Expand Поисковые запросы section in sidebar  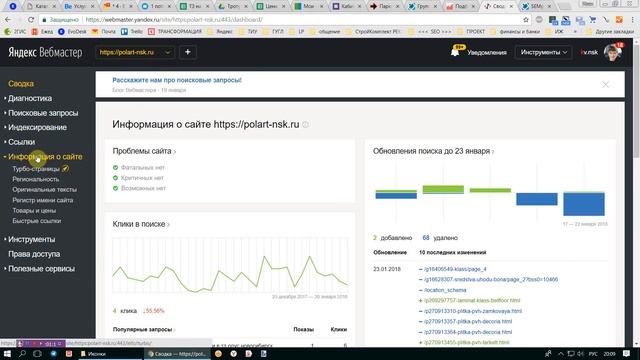[43, 113]
